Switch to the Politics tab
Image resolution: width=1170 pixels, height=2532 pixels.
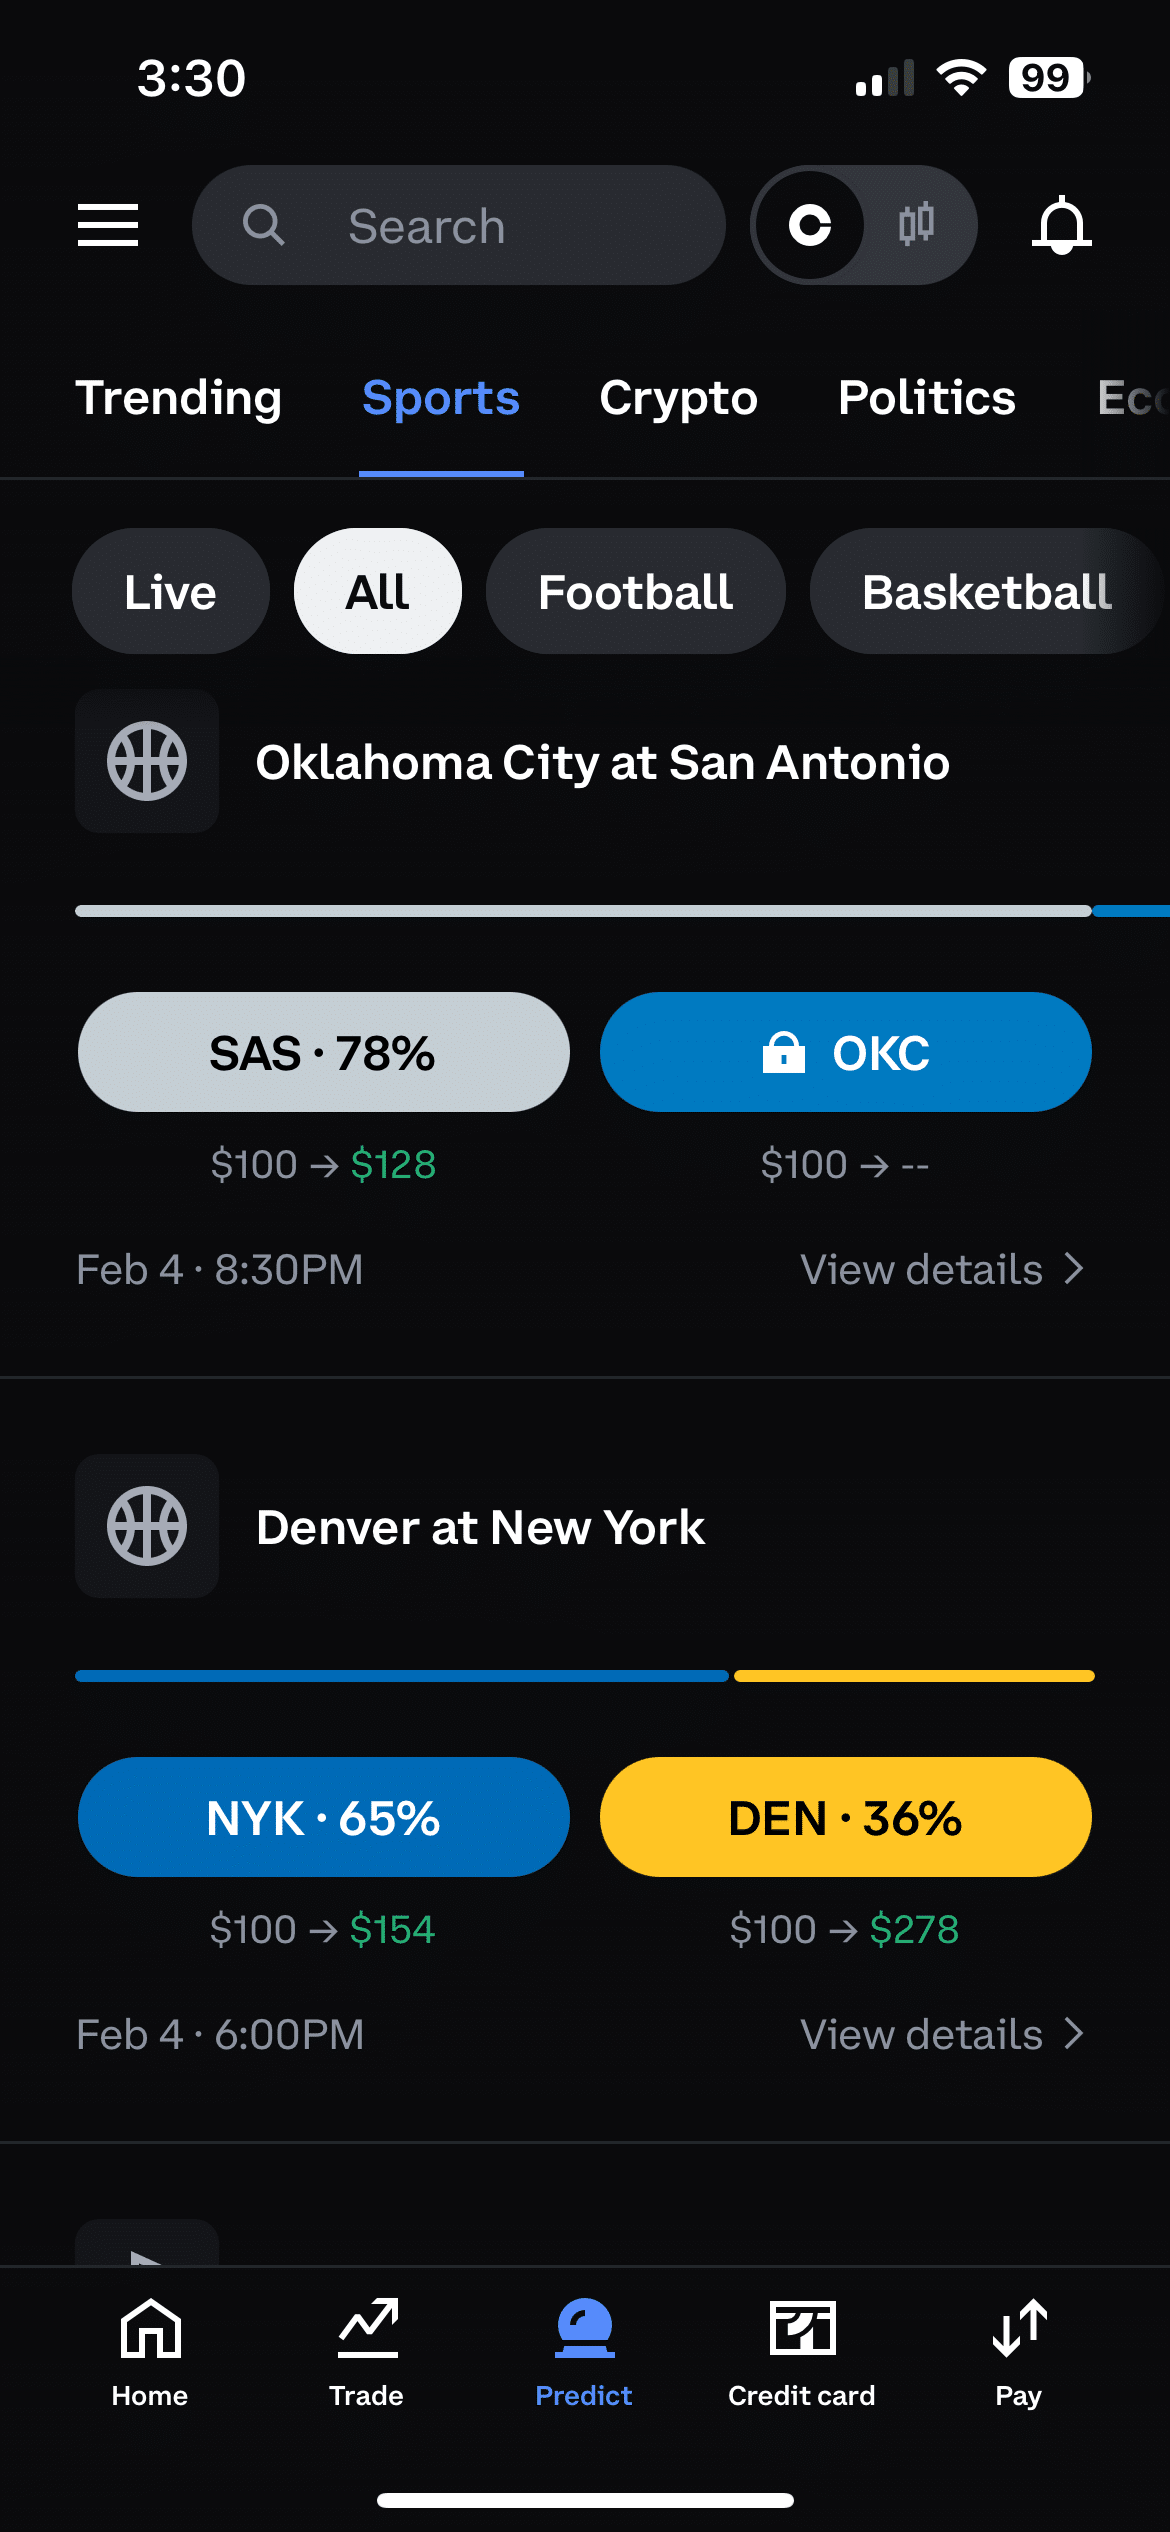pyautogui.click(x=926, y=398)
